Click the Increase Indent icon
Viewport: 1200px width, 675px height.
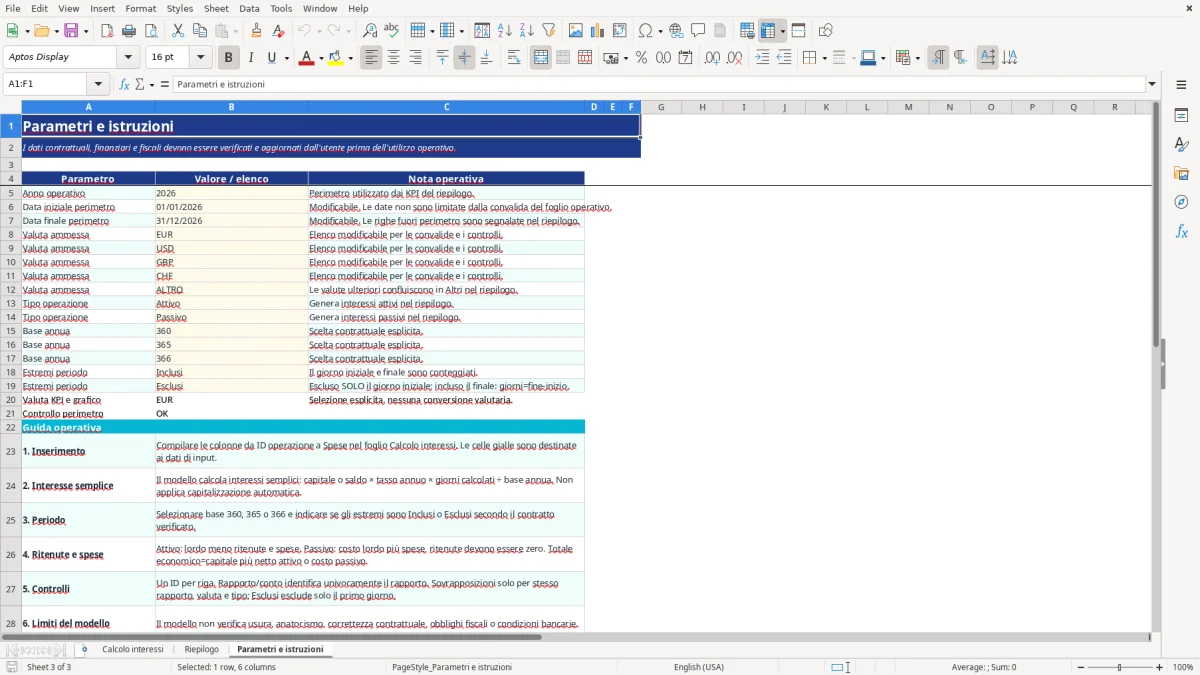pyautogui.click(x=762, y=58)
